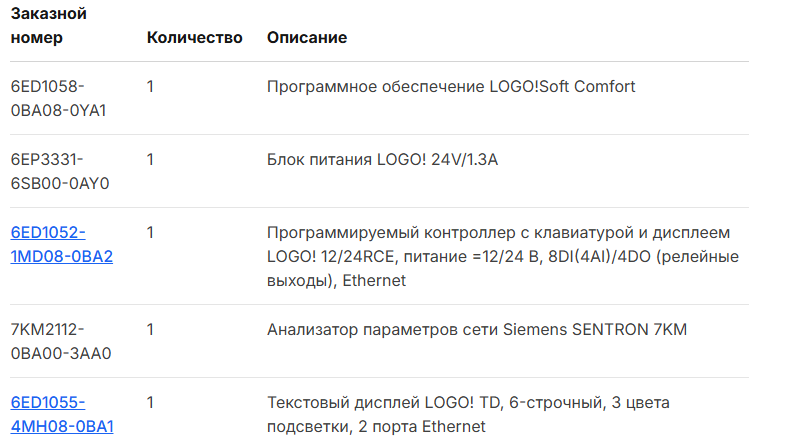
Task: Open the 6ED1055-4MH08-0BA1 order number link
Action: [x=61, y=414]
